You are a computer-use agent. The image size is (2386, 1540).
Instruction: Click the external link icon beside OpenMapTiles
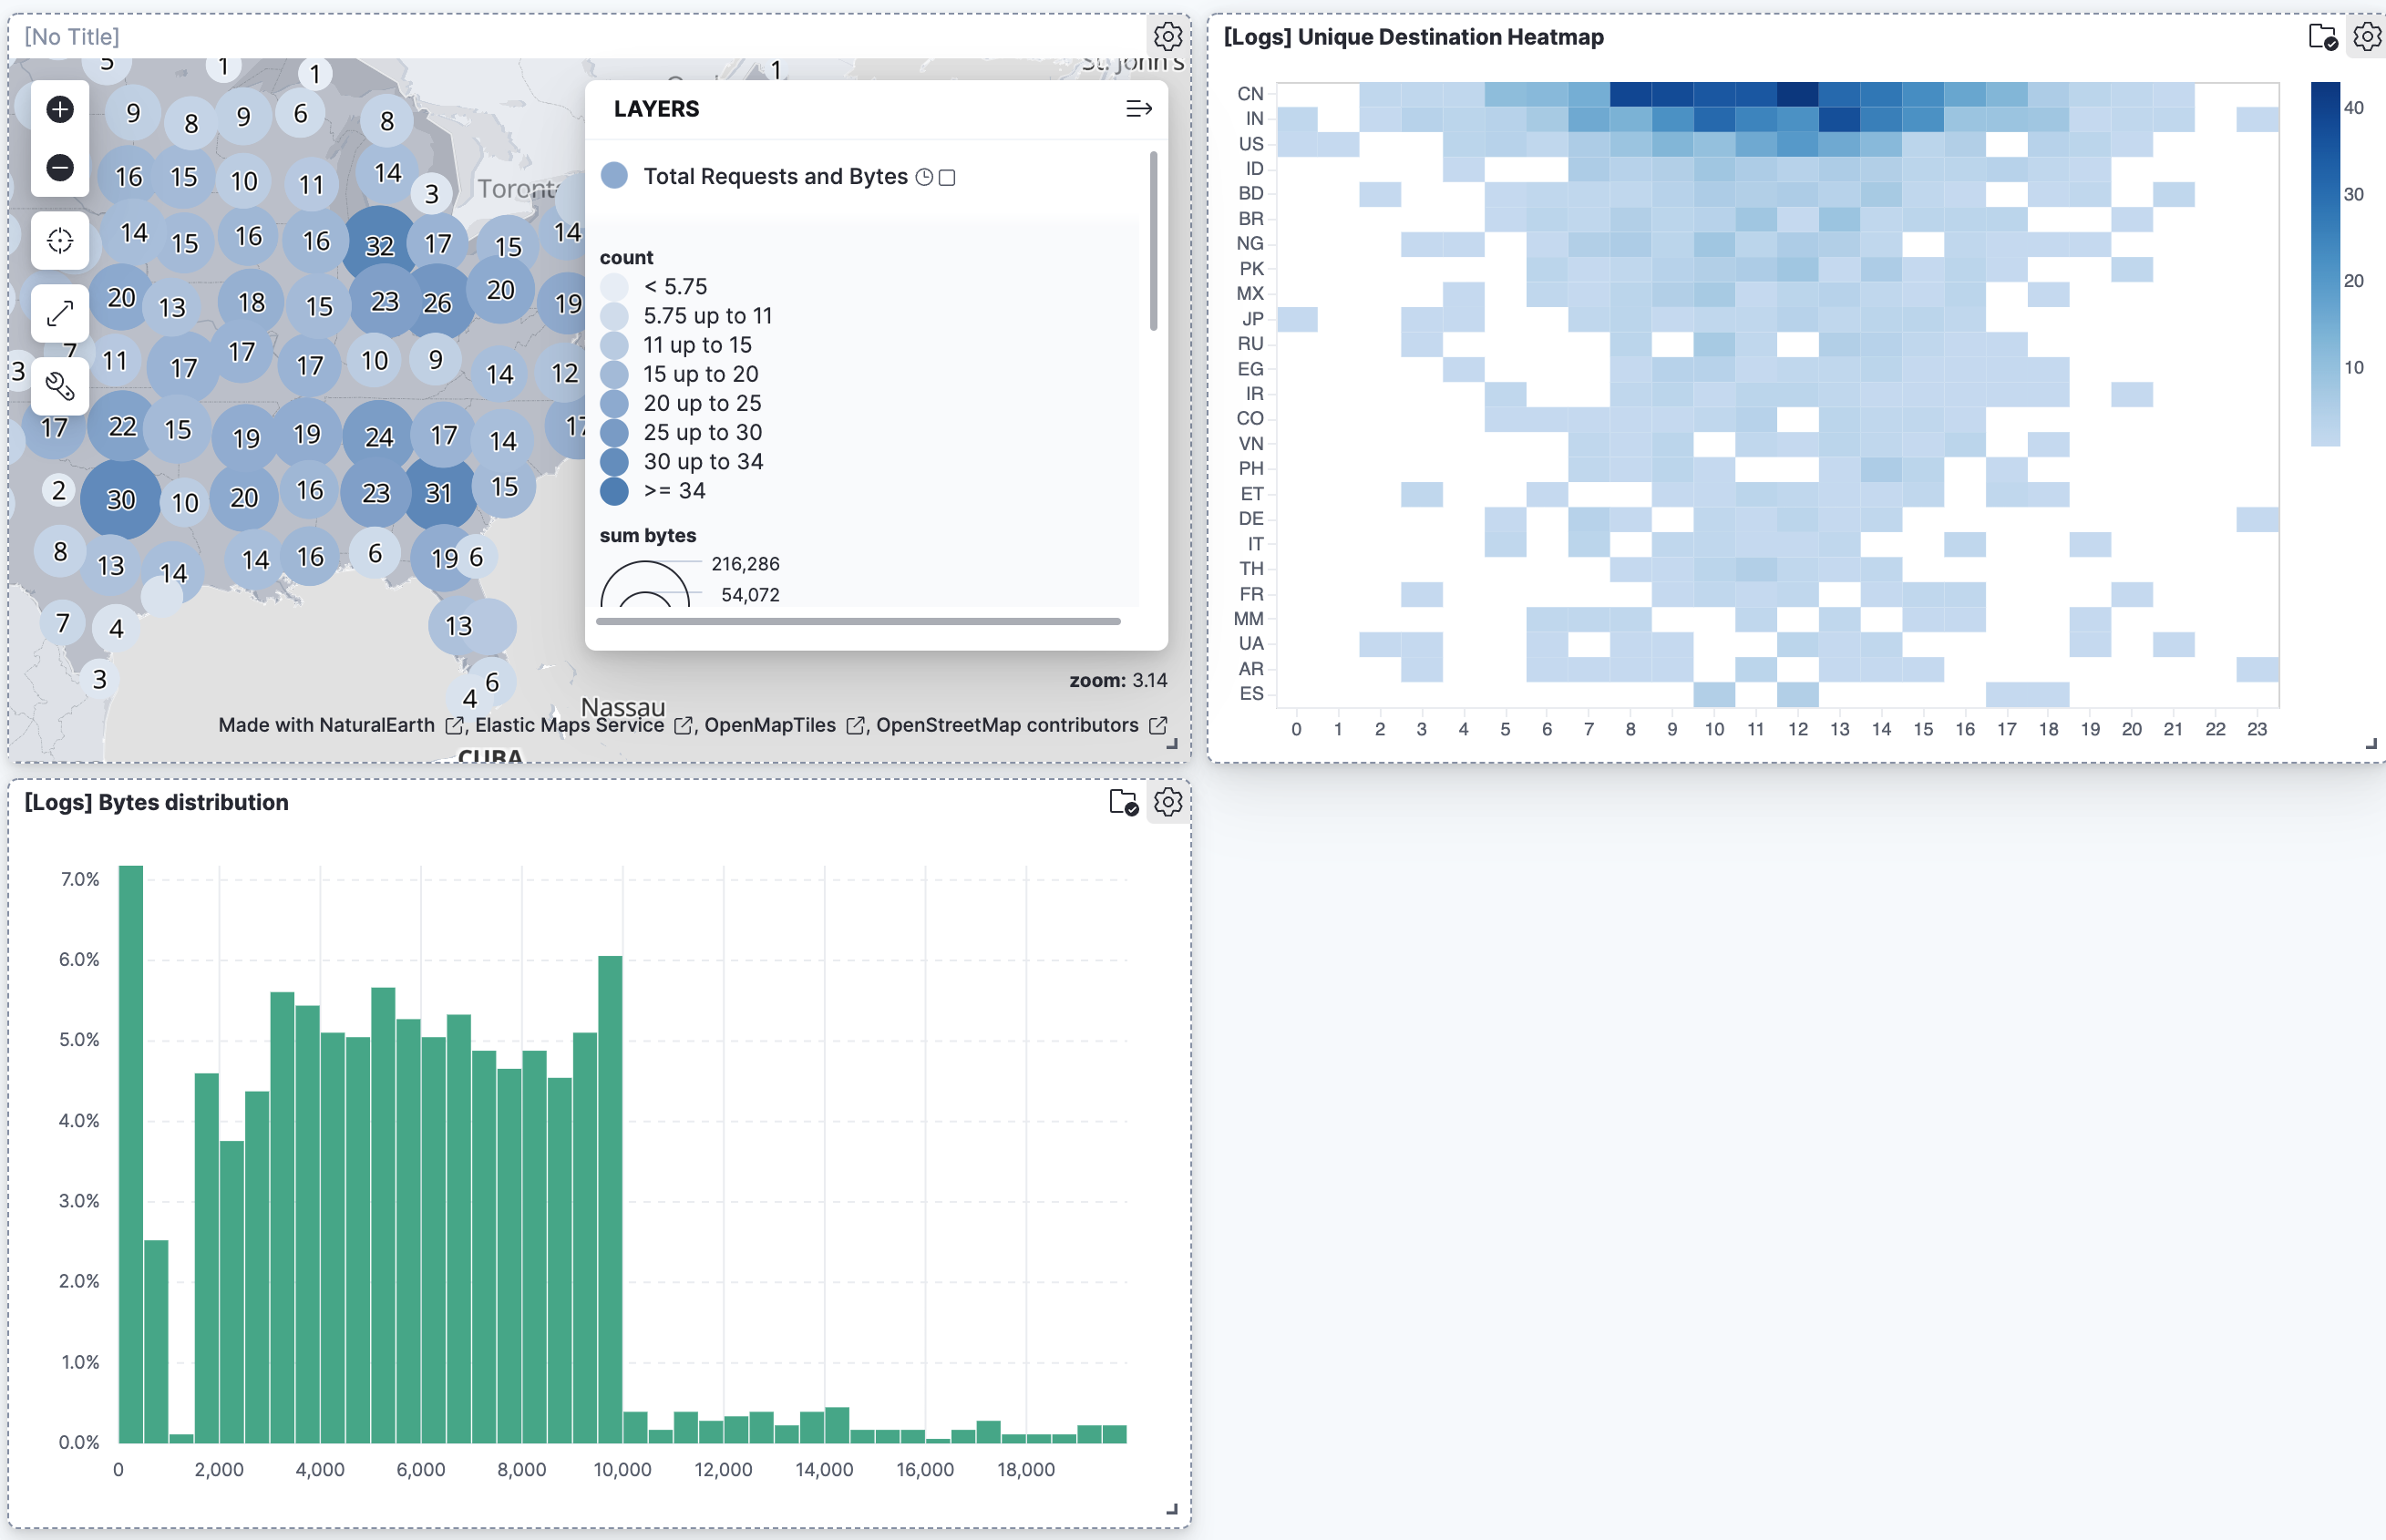853,724
